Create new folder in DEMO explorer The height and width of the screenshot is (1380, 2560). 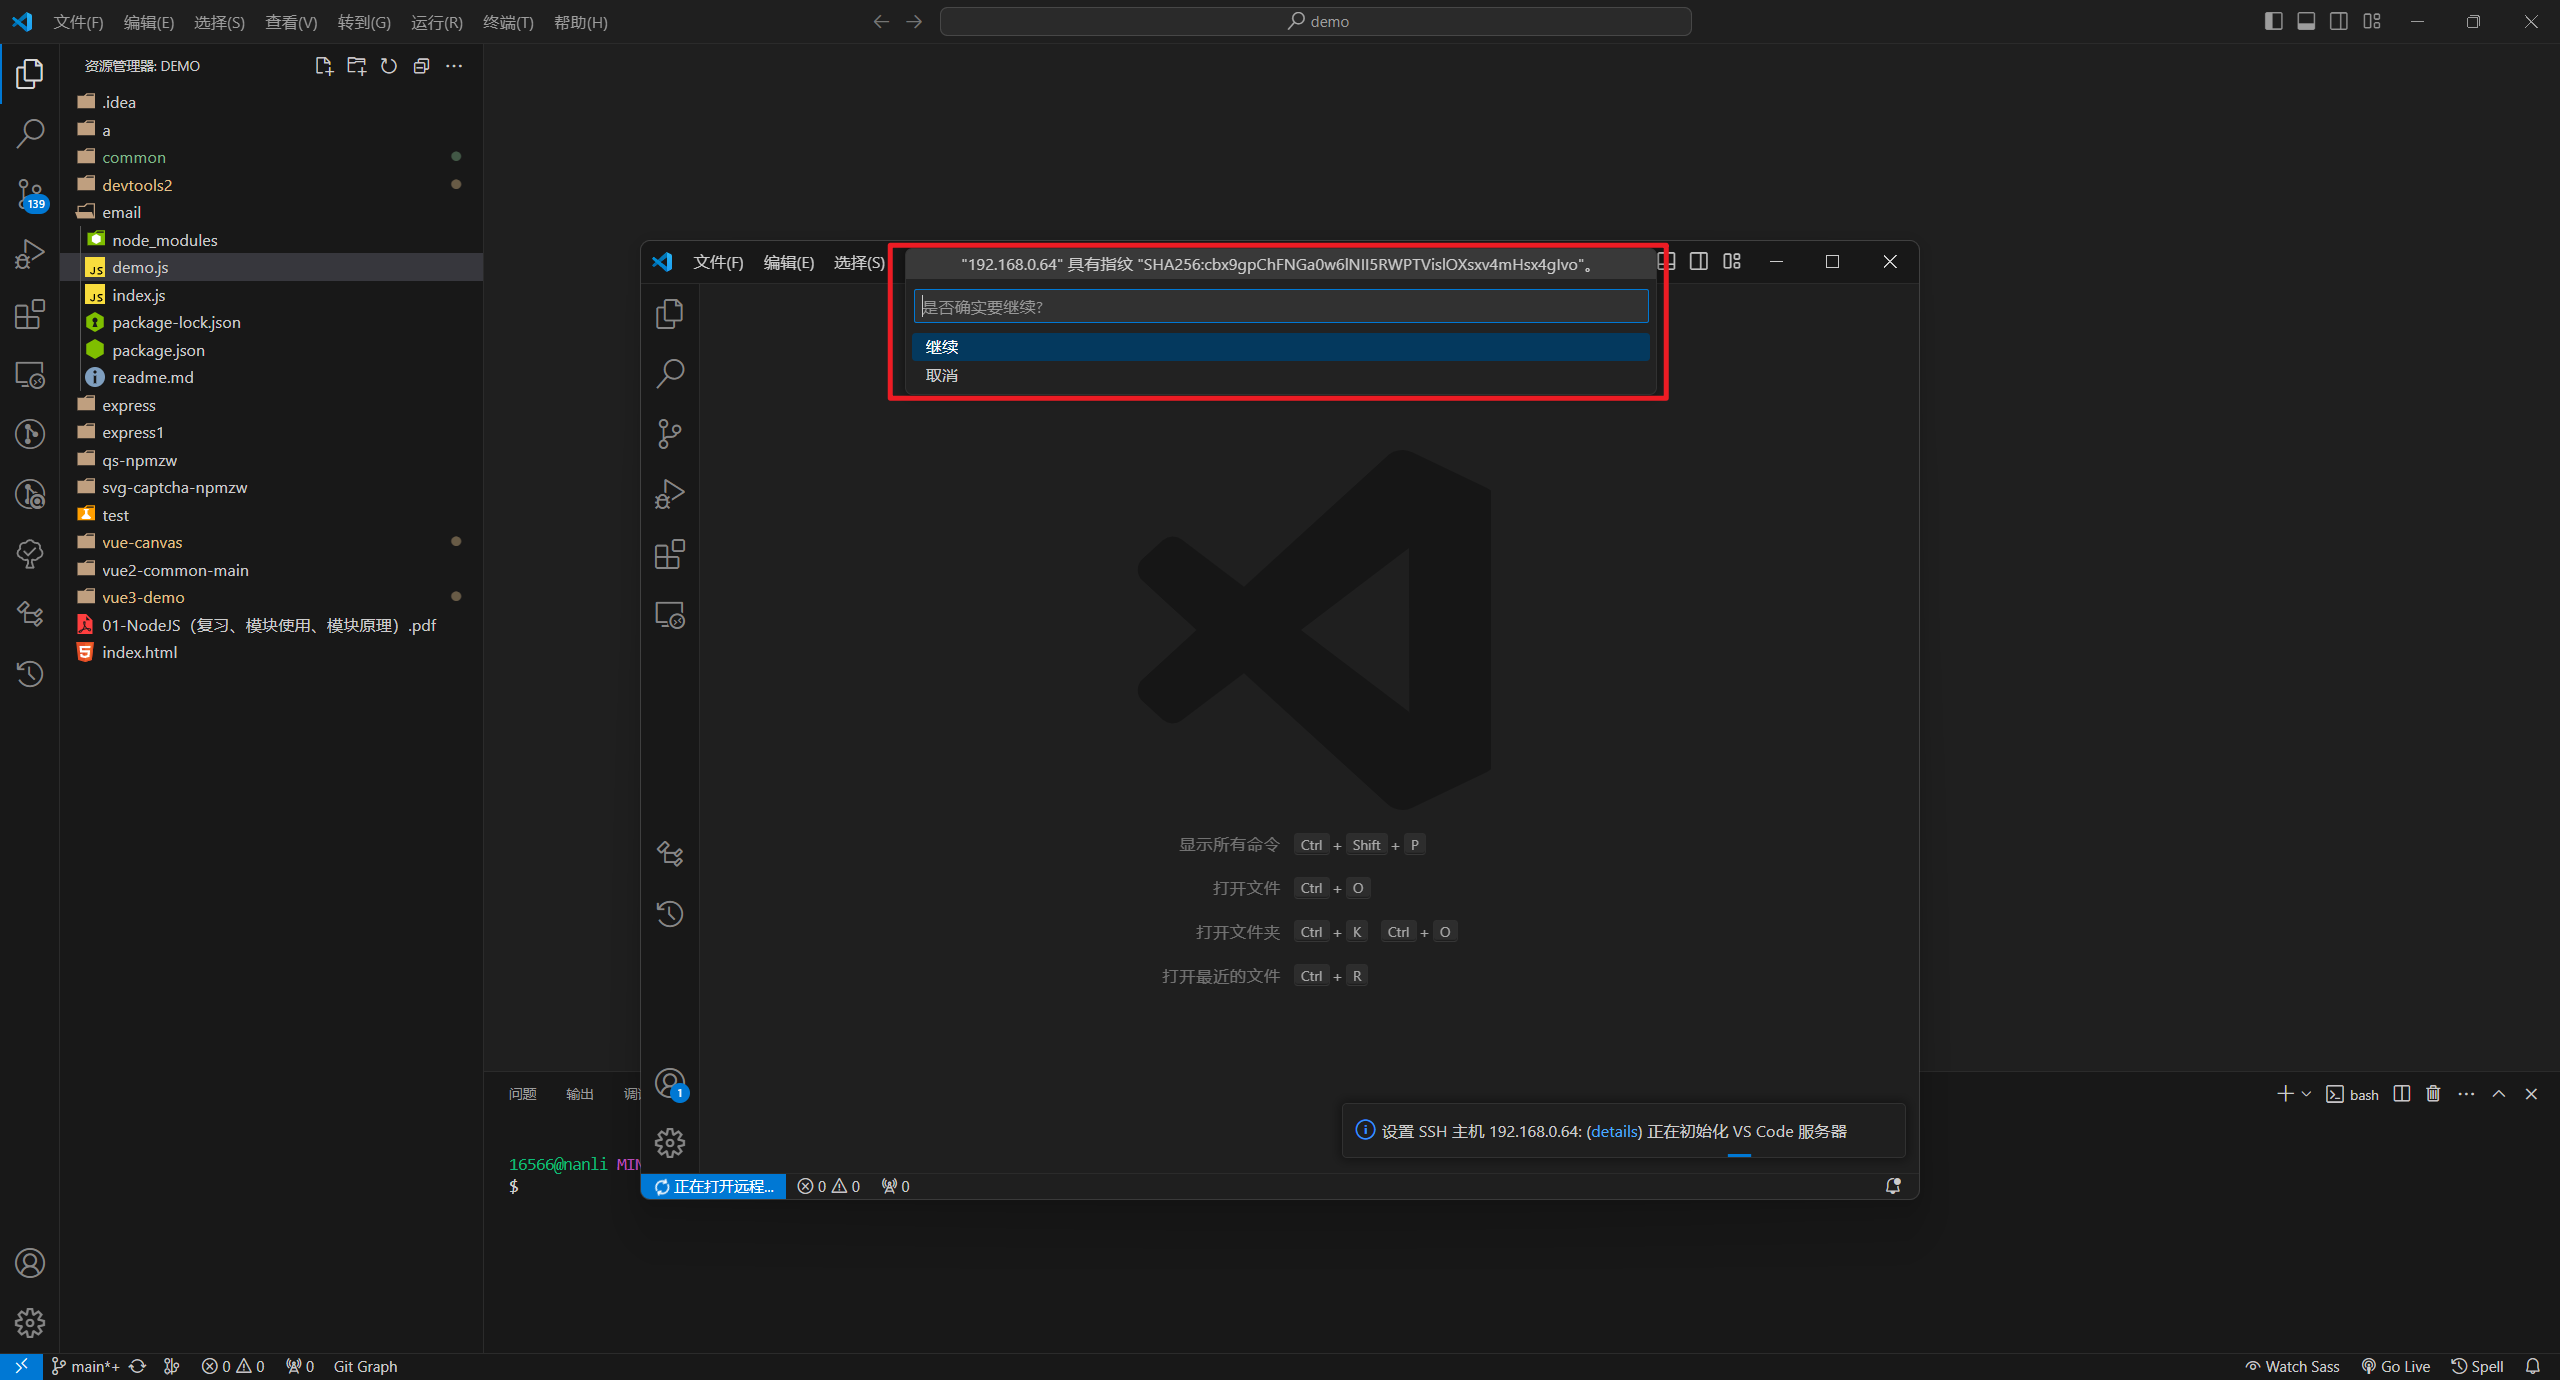pos(356,66)
